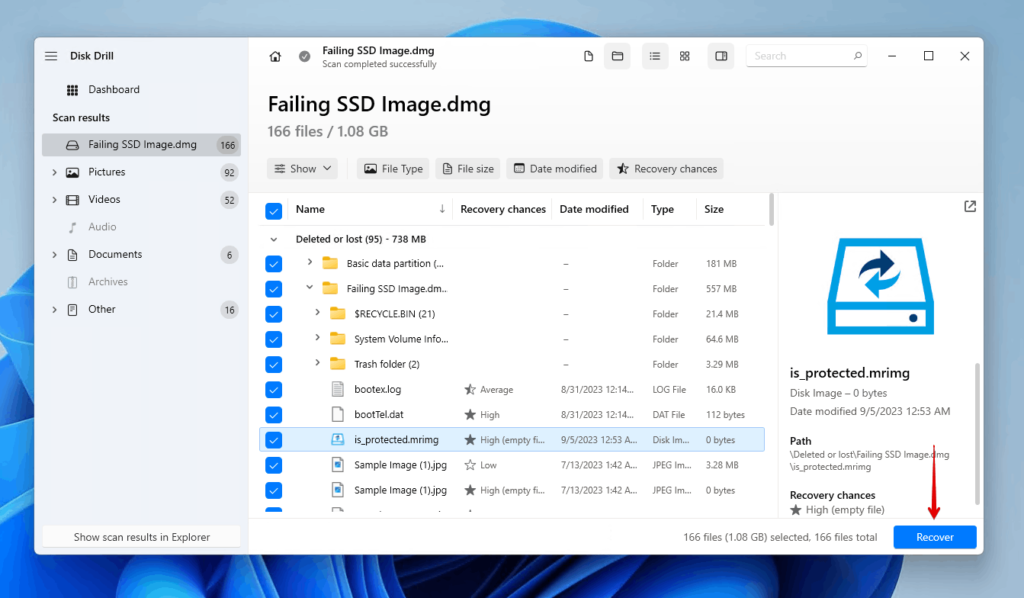This screenshot has height=598, width=1024.
Task: Click the Search input field
Action: (800, 56)
